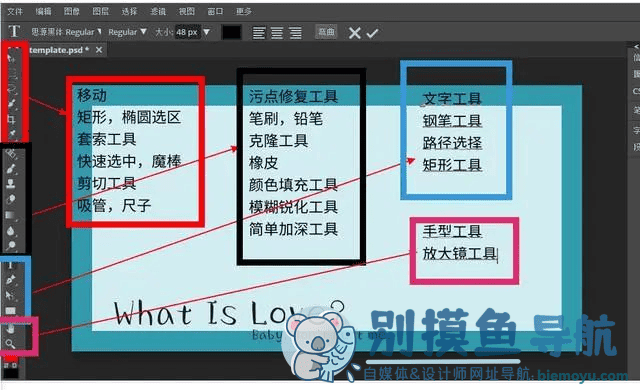
Task: Select the Pen tool
Action: (11, 279)
